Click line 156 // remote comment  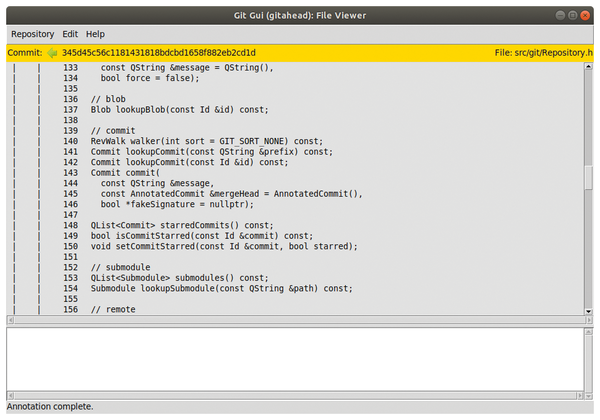[113, 309]
